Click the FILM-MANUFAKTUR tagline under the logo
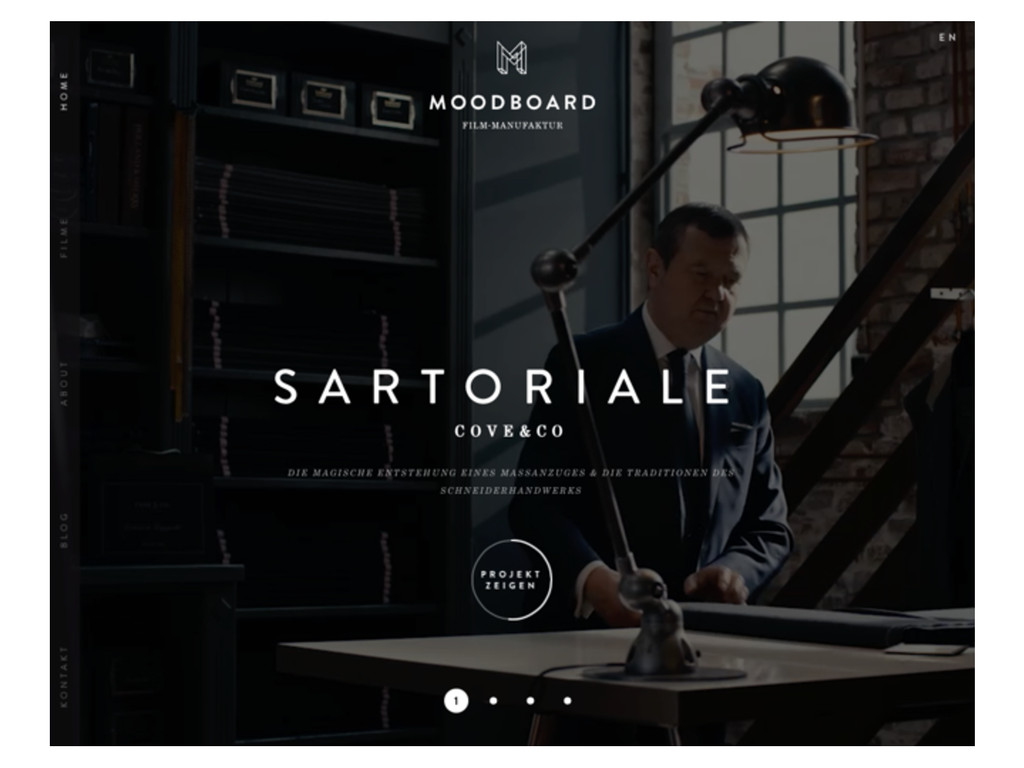1024x768 pixels. pos(513,125)
